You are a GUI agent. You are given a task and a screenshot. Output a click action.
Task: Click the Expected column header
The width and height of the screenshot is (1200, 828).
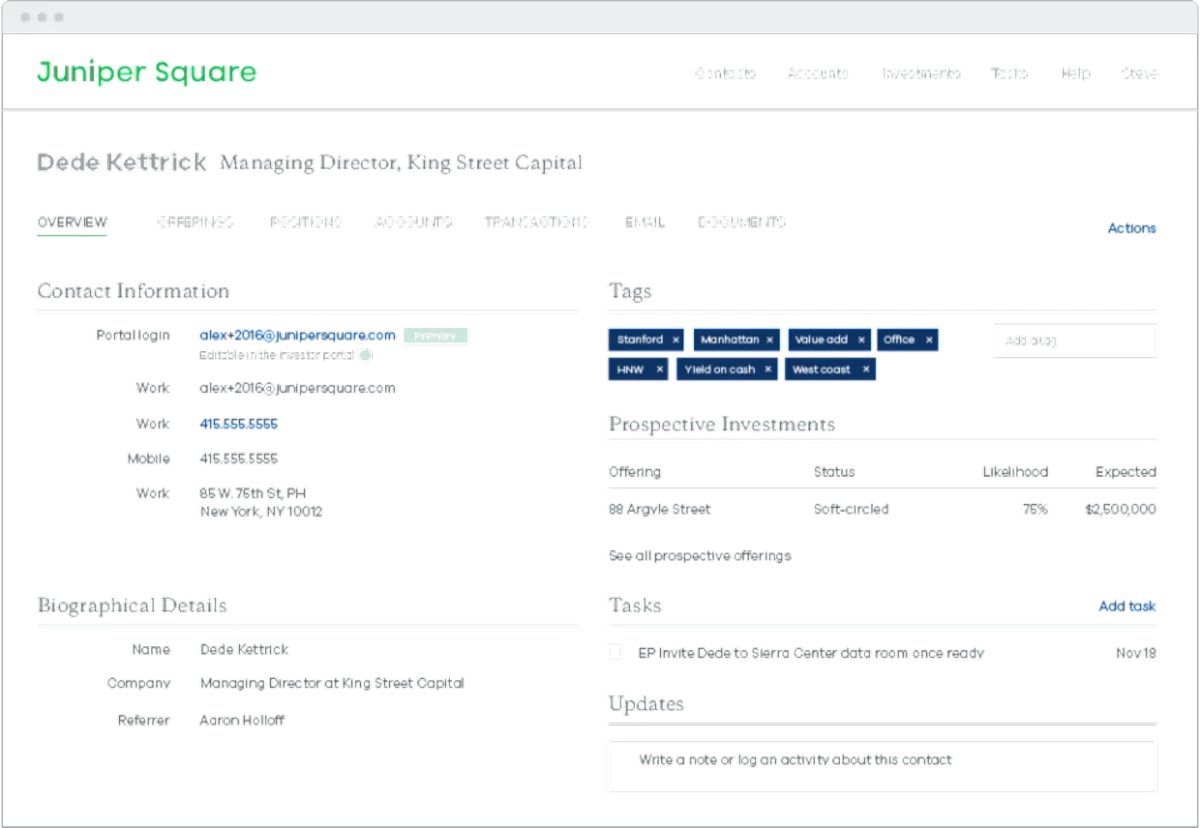pos(1126,472)
